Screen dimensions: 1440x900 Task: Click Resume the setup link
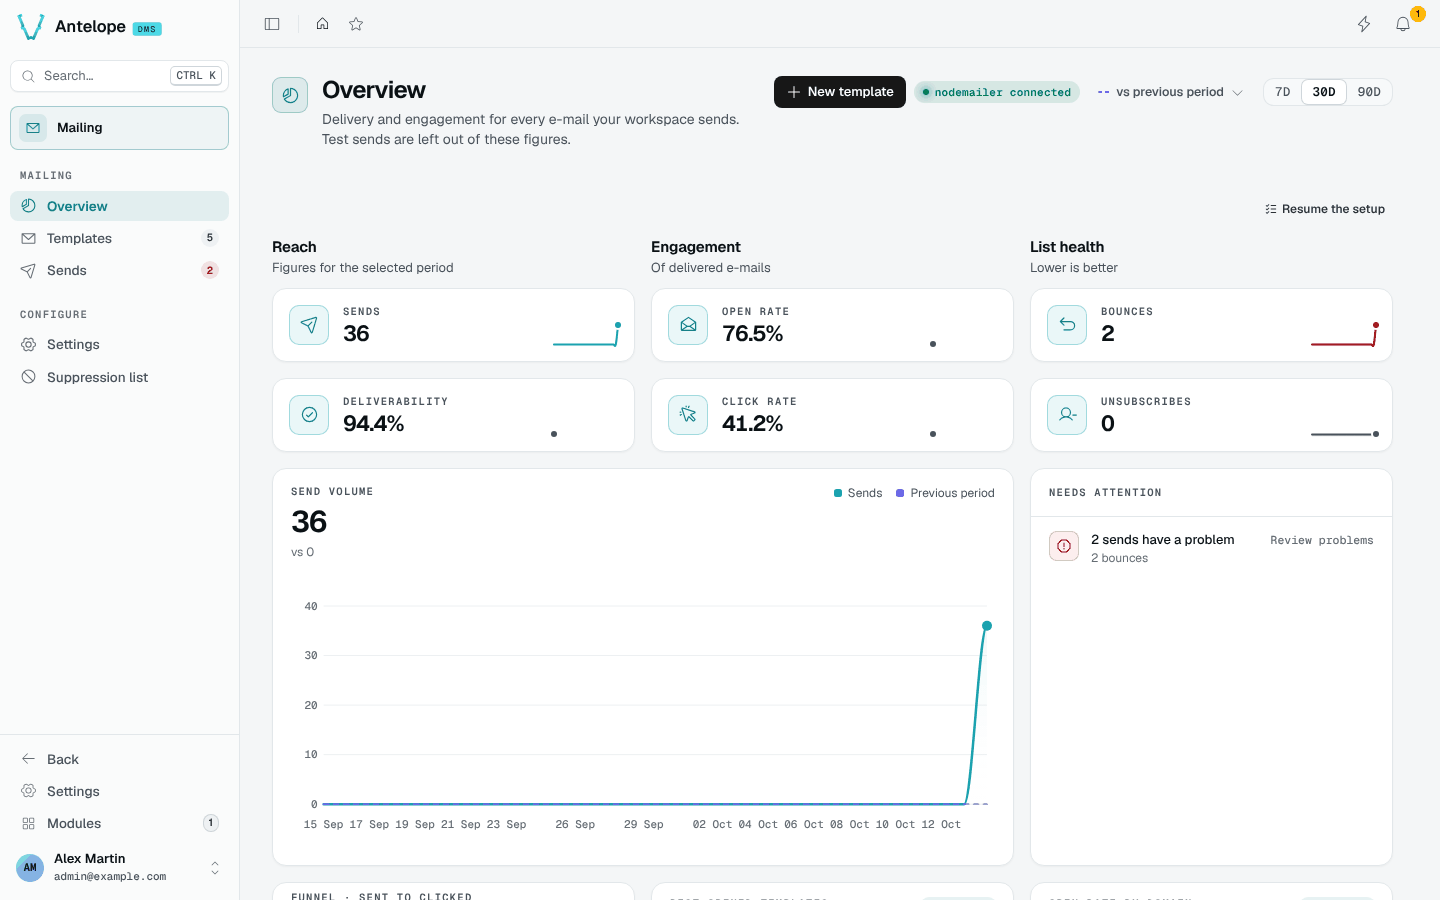tap(1325, 209)
